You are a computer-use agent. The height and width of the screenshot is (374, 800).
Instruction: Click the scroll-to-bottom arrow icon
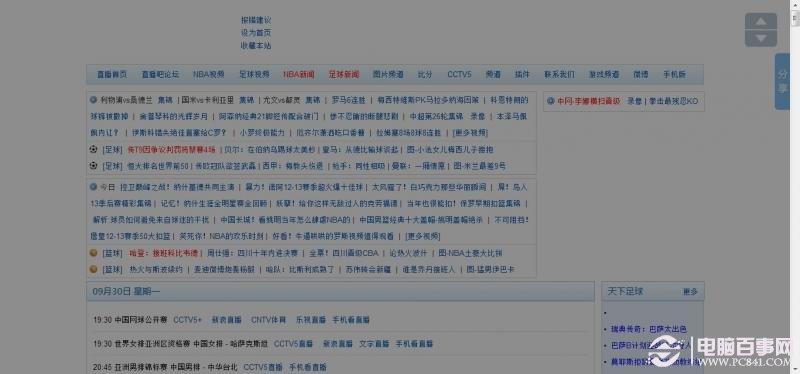761,38
